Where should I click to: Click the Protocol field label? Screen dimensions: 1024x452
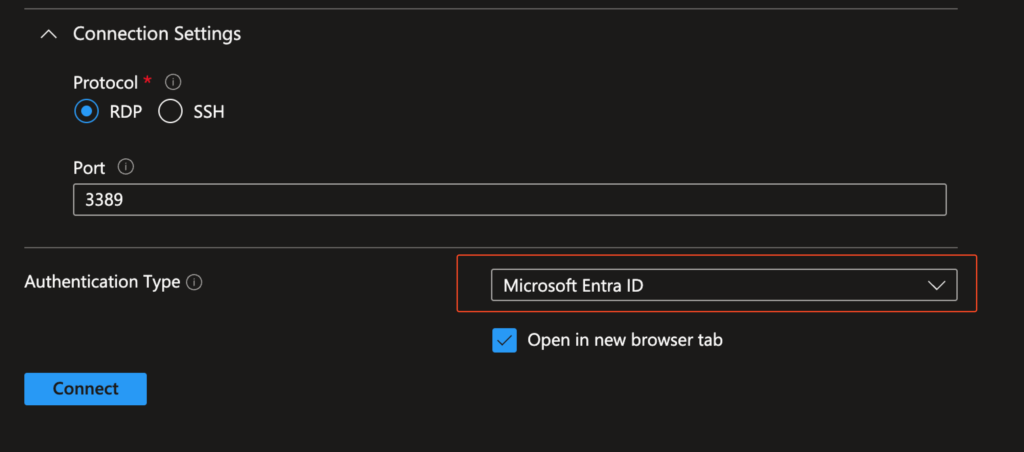point(105,82)
